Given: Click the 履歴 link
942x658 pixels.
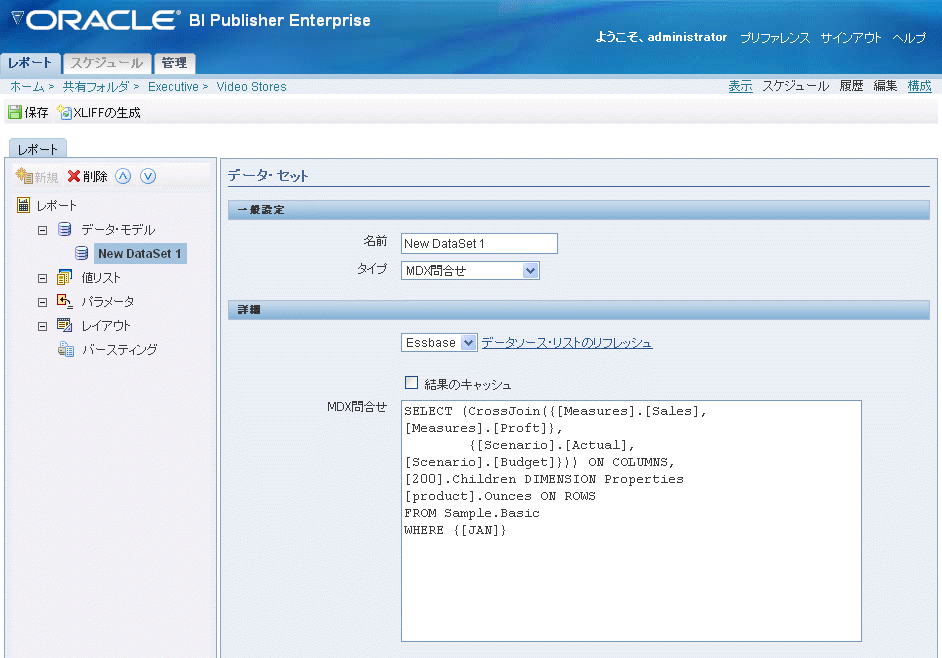Looking at the screenshot, I should [851, 86].
